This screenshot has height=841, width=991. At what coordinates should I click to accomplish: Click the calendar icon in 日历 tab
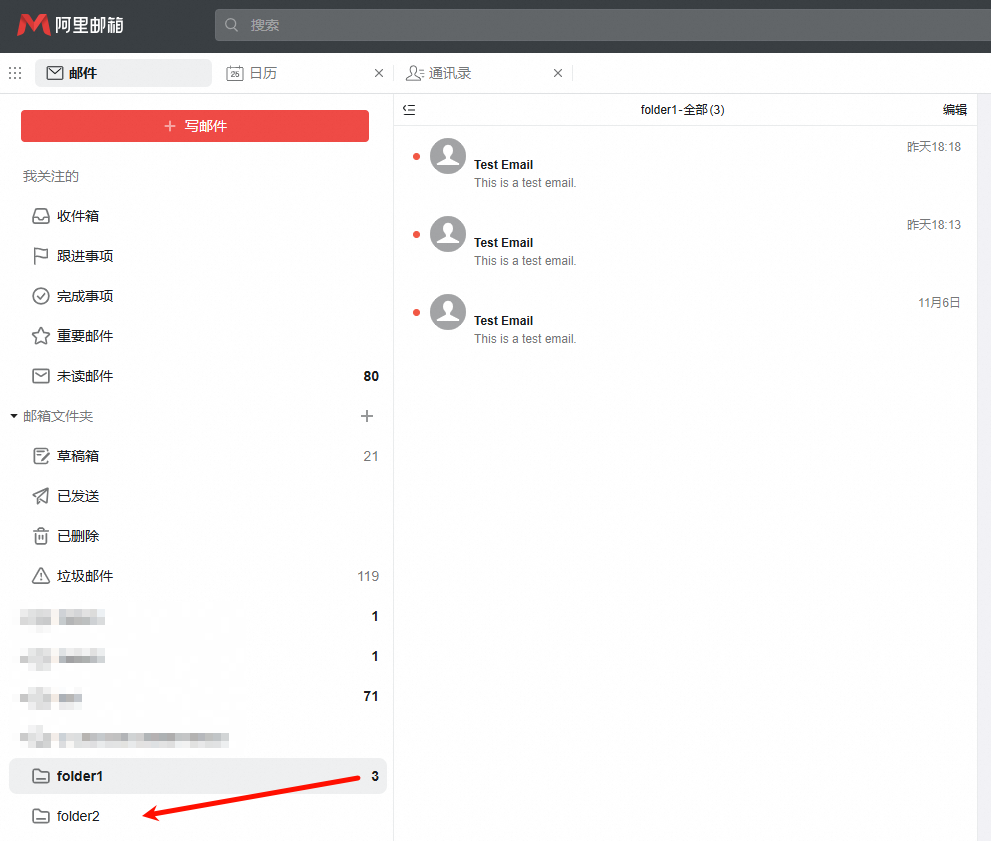tap(234, 73)
